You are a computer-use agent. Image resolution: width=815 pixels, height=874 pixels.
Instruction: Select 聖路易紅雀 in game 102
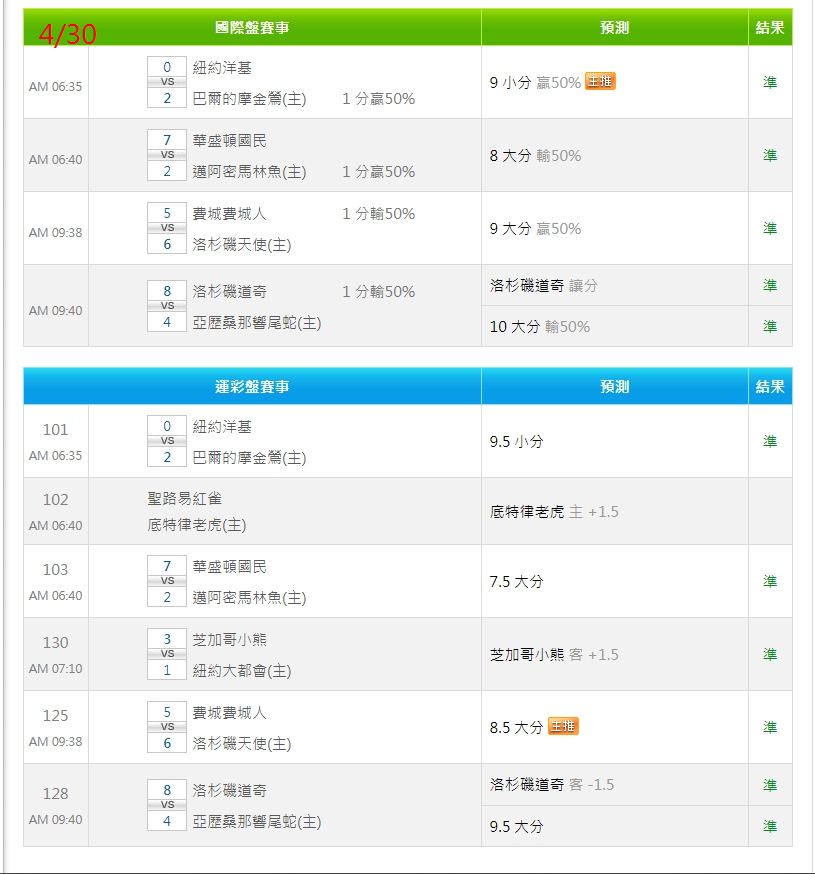point(185,498)
